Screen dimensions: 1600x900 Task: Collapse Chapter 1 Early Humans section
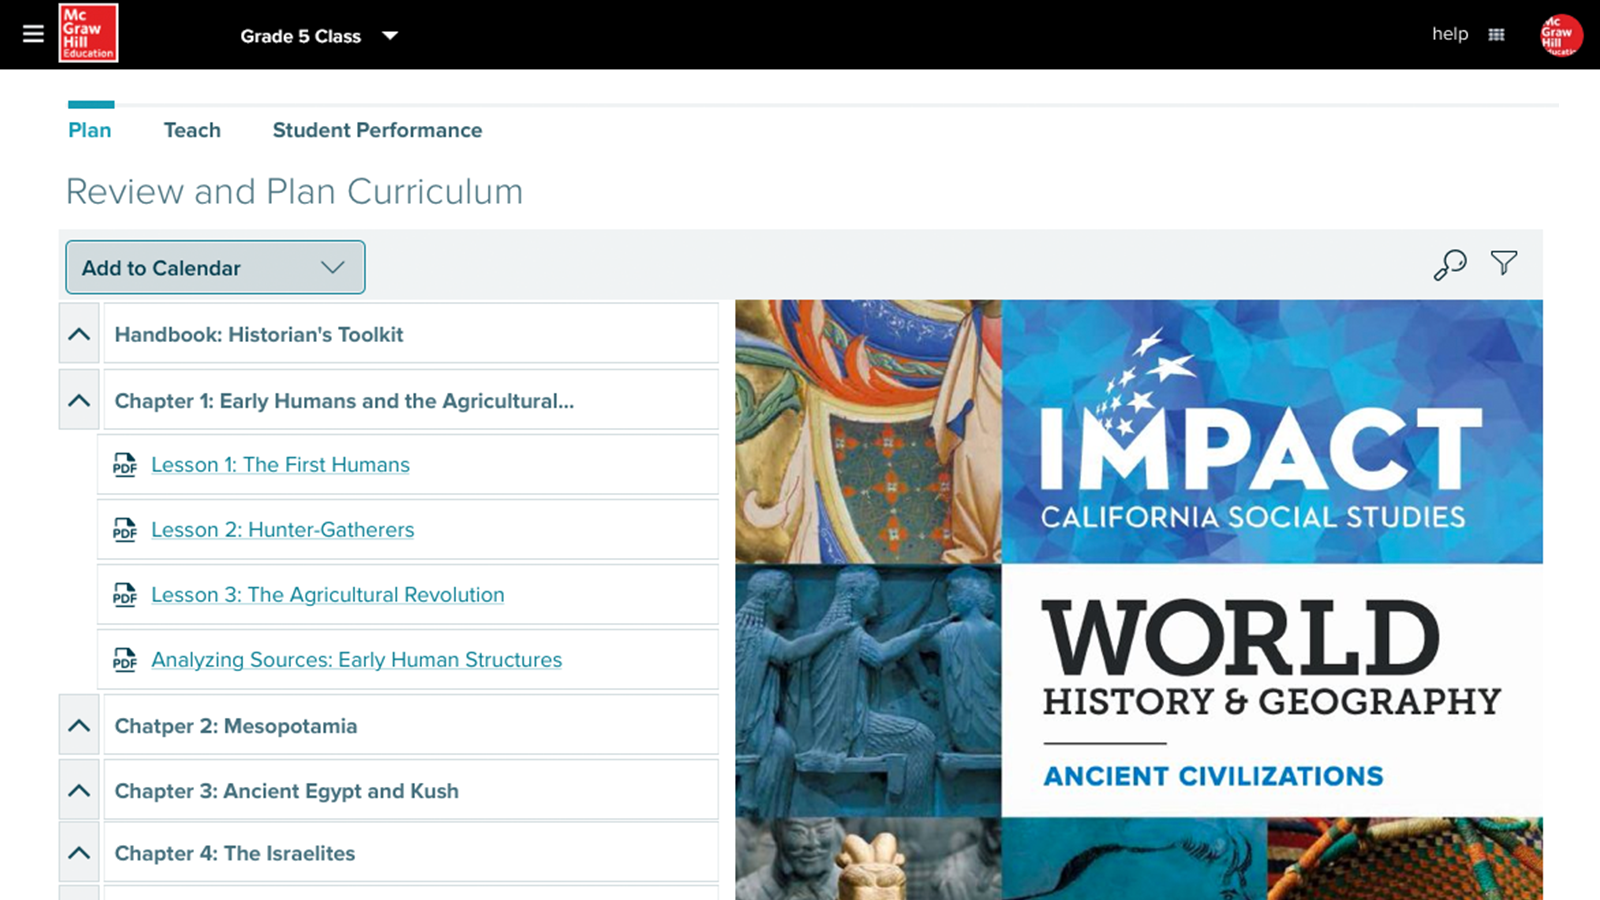click(x=79, y=400)
